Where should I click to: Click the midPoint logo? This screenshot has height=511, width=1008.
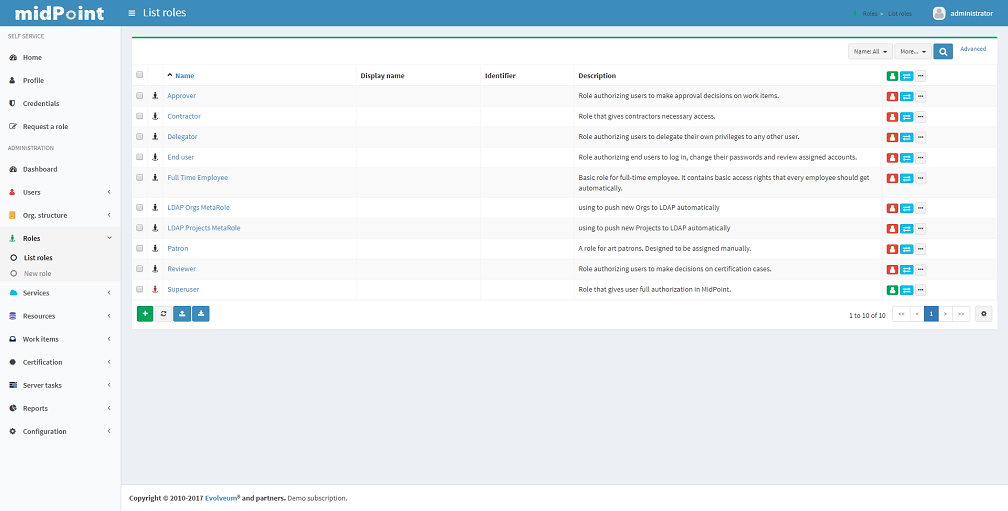coord(59,13)
